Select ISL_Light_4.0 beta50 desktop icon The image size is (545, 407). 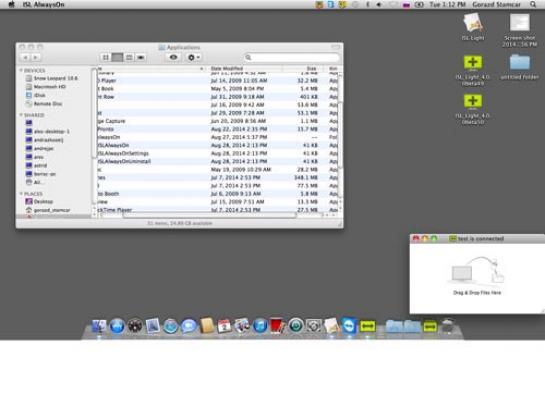pyautogui.click(x=473, y=109)
